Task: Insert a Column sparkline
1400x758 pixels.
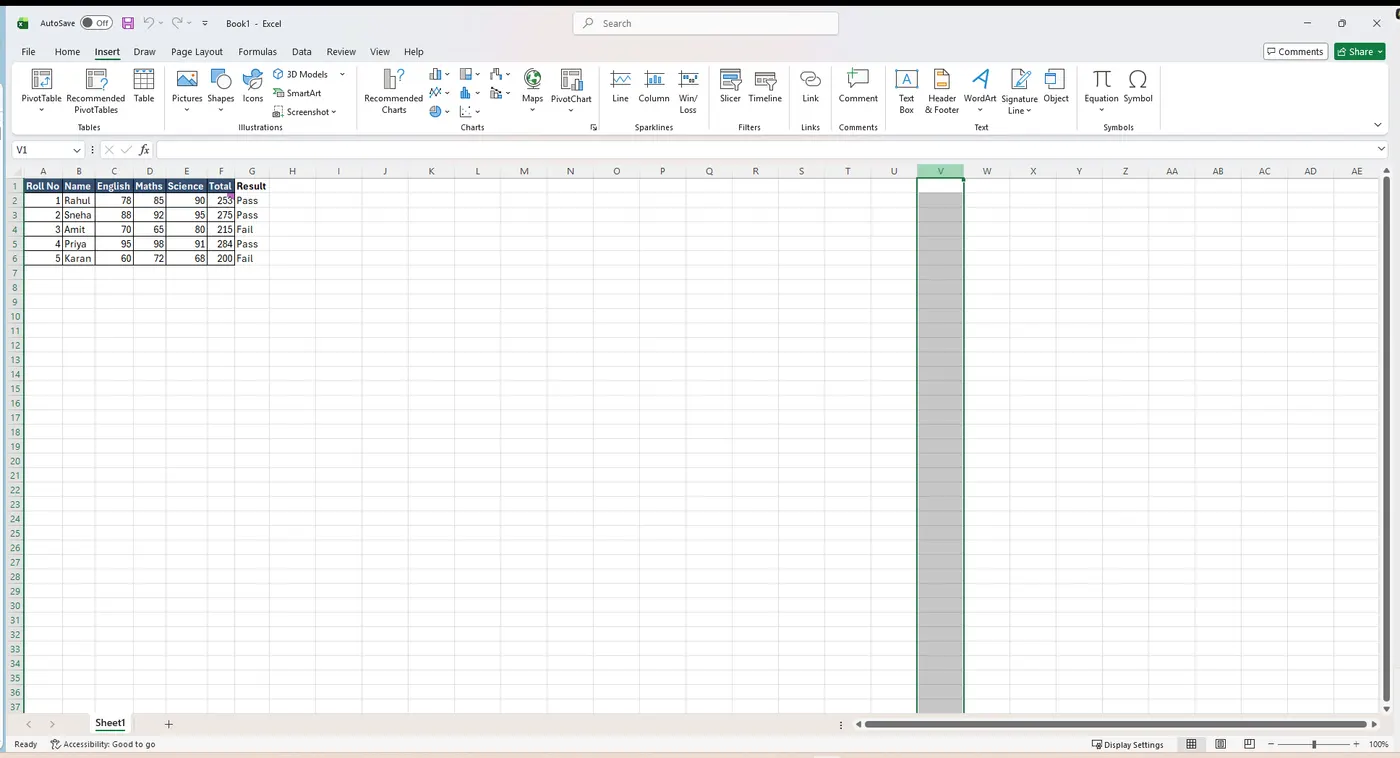Action: pos(654,86)
